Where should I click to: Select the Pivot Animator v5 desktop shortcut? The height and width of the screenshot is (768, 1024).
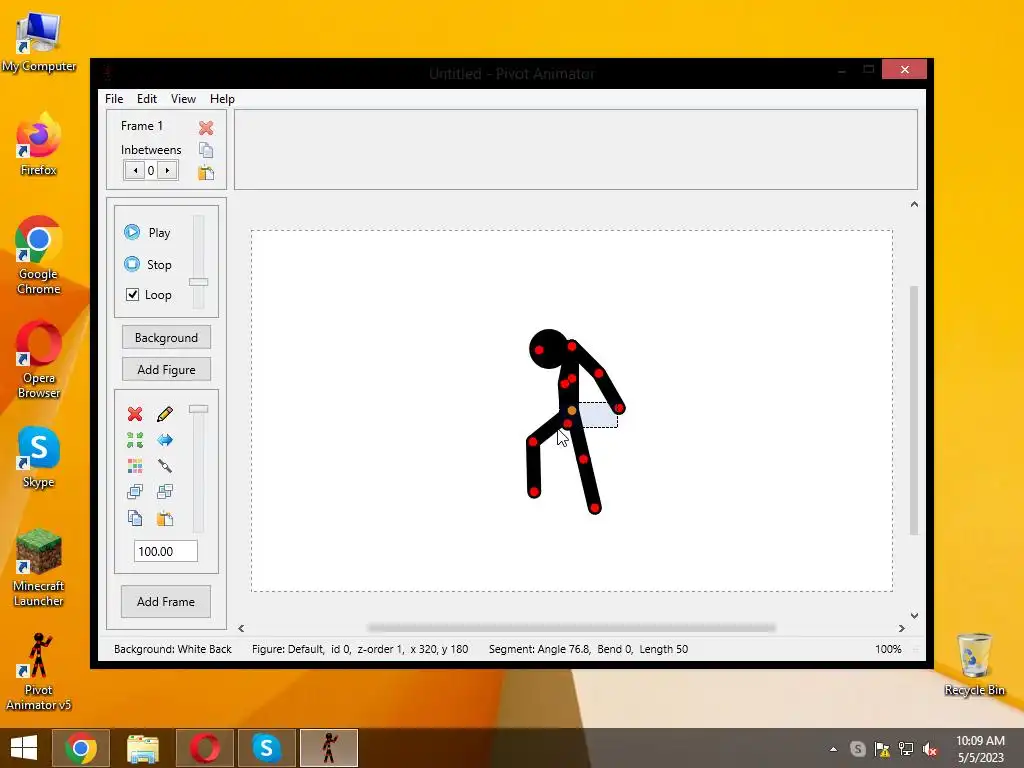click(39, 671)
